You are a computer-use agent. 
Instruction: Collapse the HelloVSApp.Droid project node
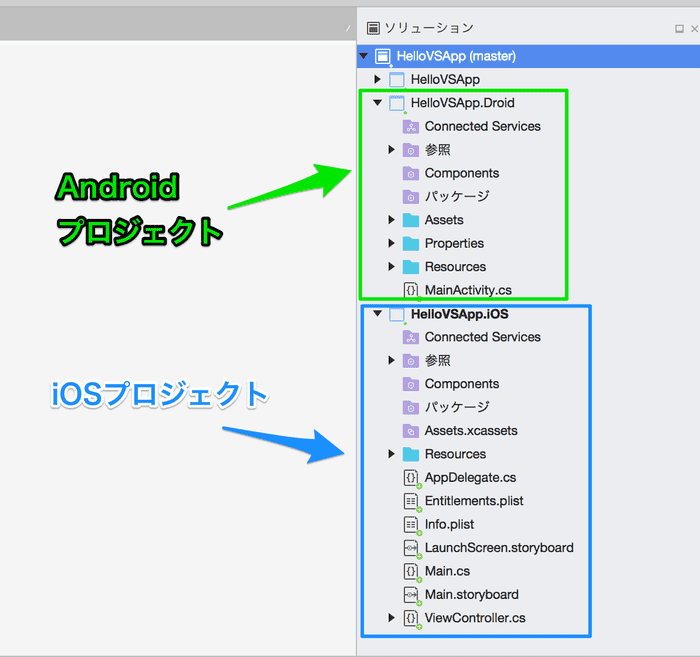[x=377, y=103]
